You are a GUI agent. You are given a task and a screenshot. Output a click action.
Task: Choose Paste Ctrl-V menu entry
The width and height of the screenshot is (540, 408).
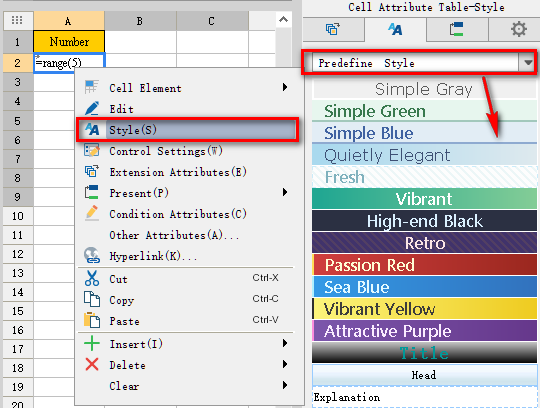[x=187, y=321]
